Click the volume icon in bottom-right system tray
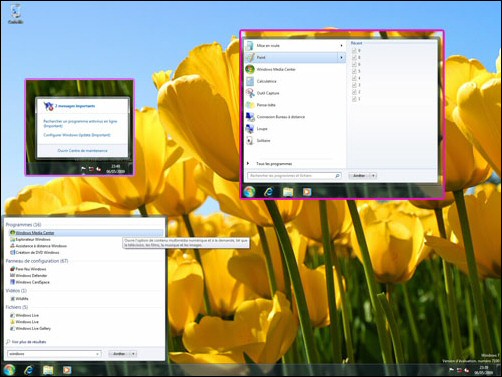Image resolution: width=502 pixels, height=377 pixels. click(467, 370)
